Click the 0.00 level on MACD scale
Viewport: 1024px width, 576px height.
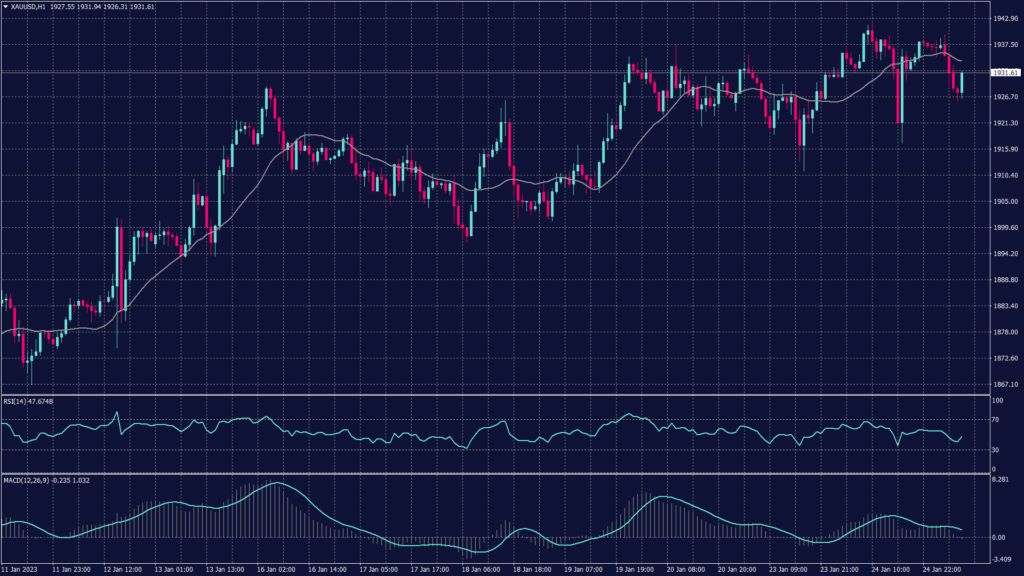(x=998, y=537)
